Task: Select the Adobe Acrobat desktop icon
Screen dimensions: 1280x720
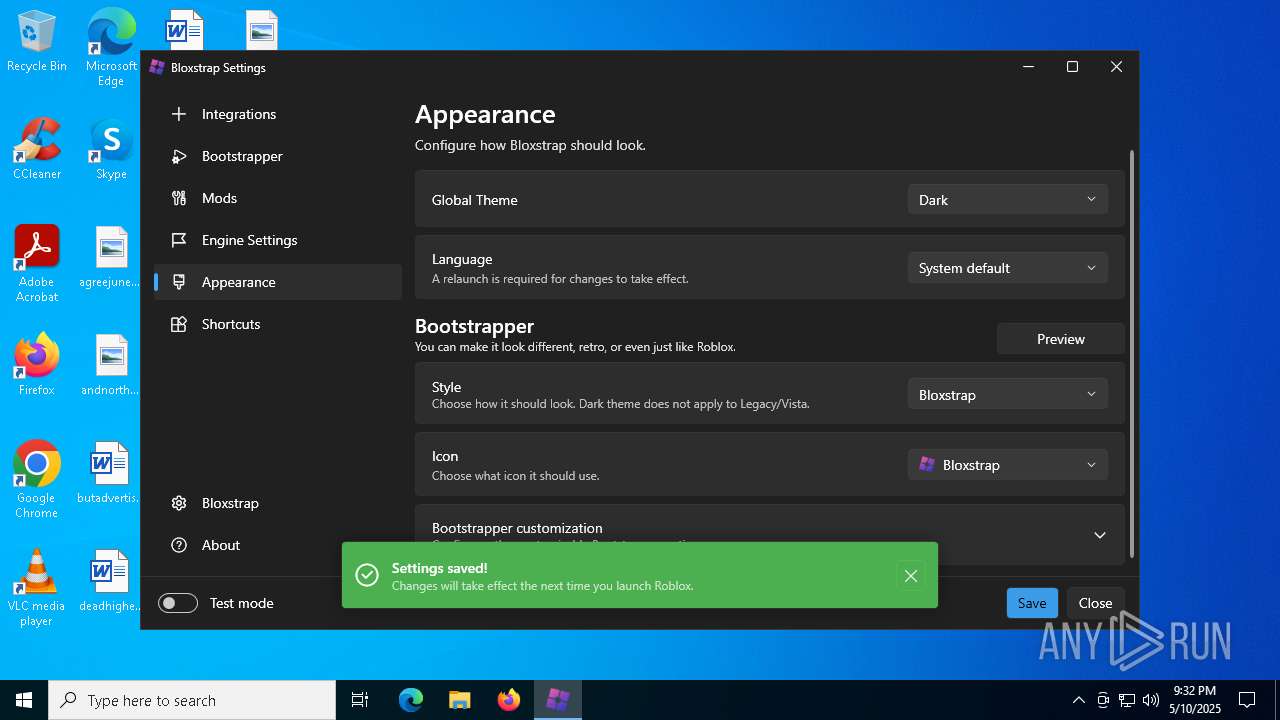Action: tap(37, 264)
